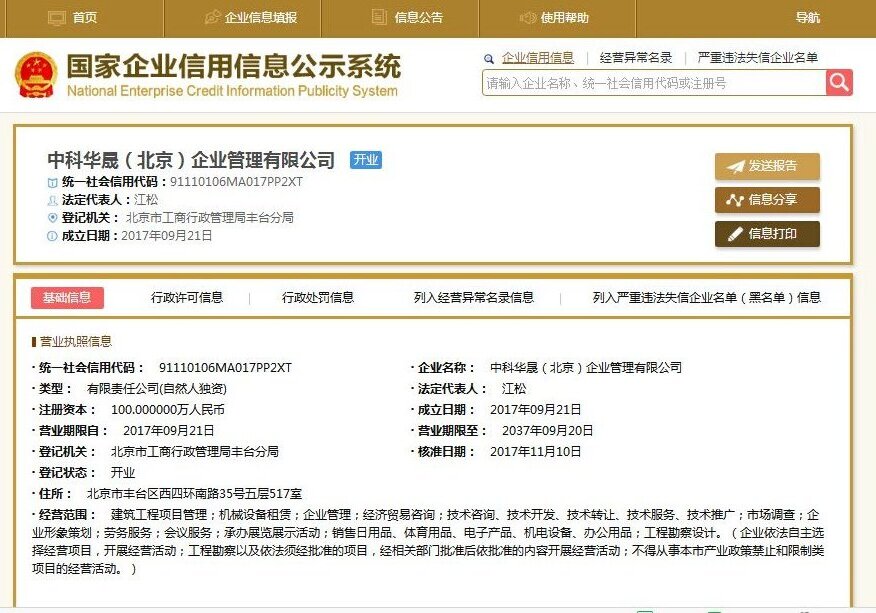Click the 企业名称 value in license section
The image size is (876, 613).
pyautogui.click(x=585, y=368)
